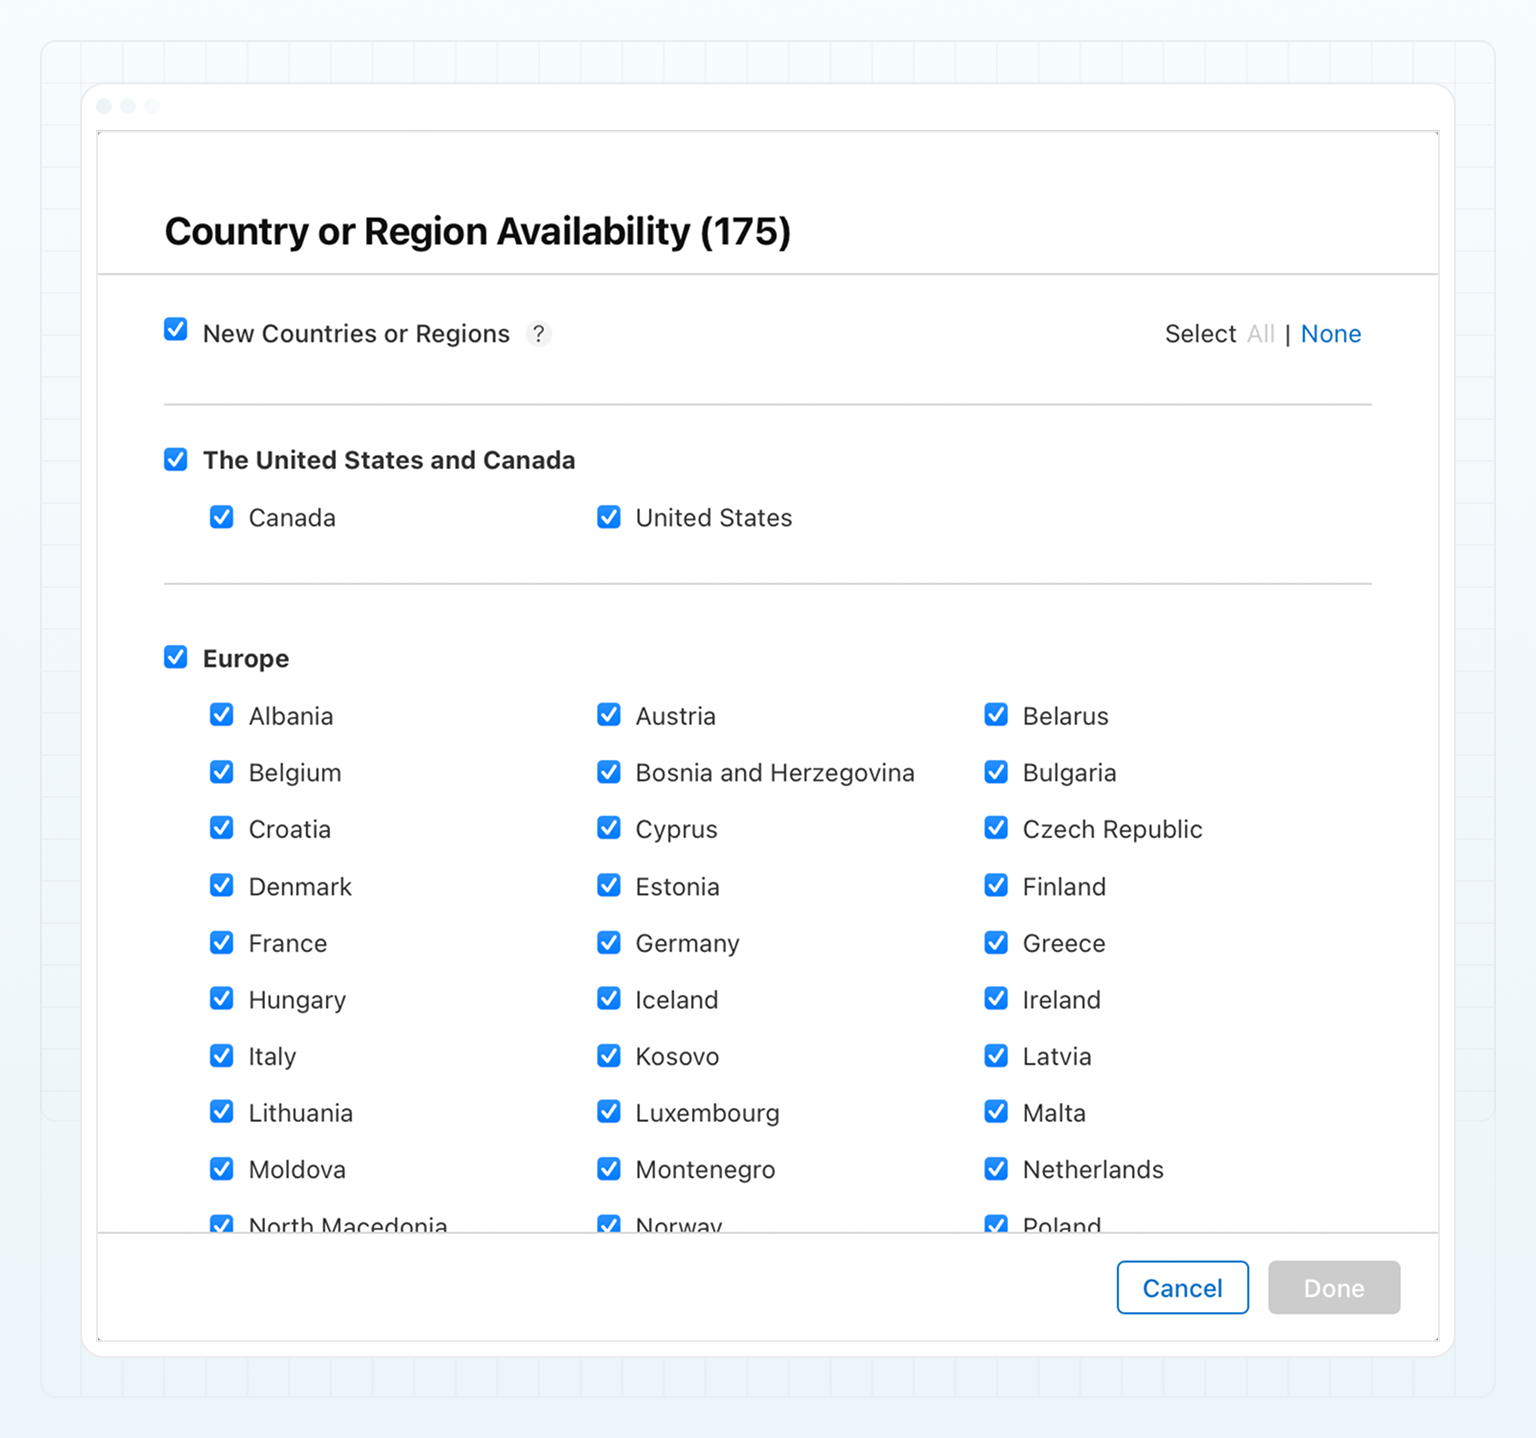
Task: Disable the New Countries or Regions checkbox
Action: pos(175,329)
